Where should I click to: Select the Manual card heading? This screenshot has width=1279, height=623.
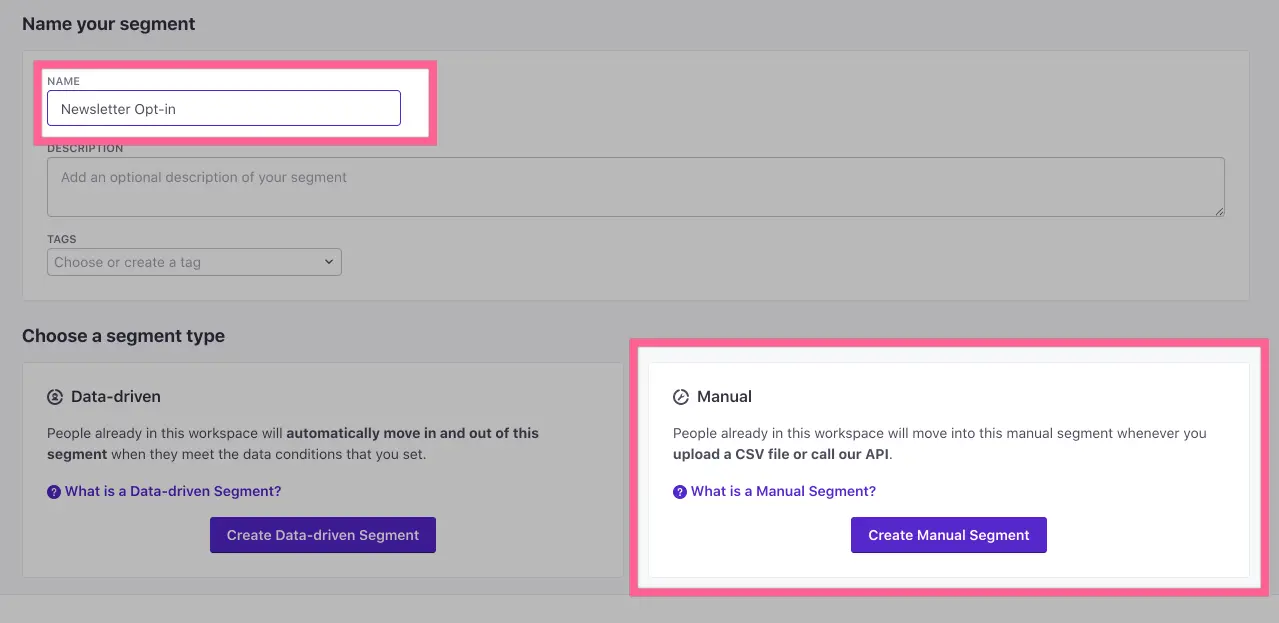point(724,397)
